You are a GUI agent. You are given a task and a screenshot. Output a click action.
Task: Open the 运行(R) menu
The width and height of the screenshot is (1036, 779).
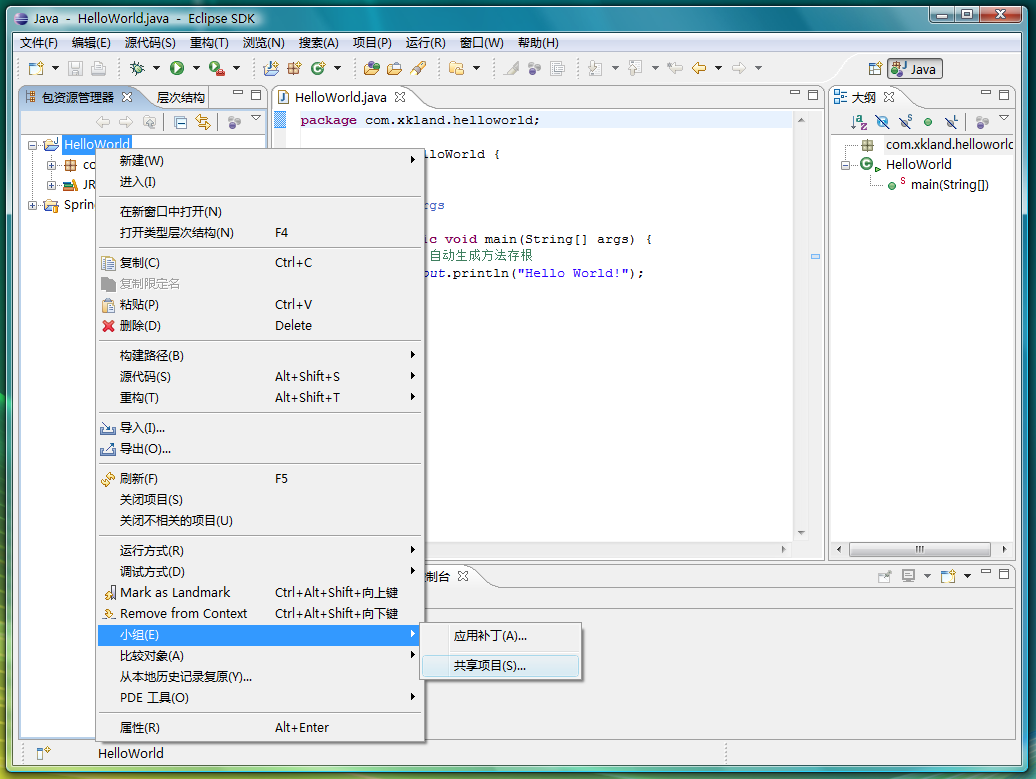pyautogui.click(x=426, y=43)
